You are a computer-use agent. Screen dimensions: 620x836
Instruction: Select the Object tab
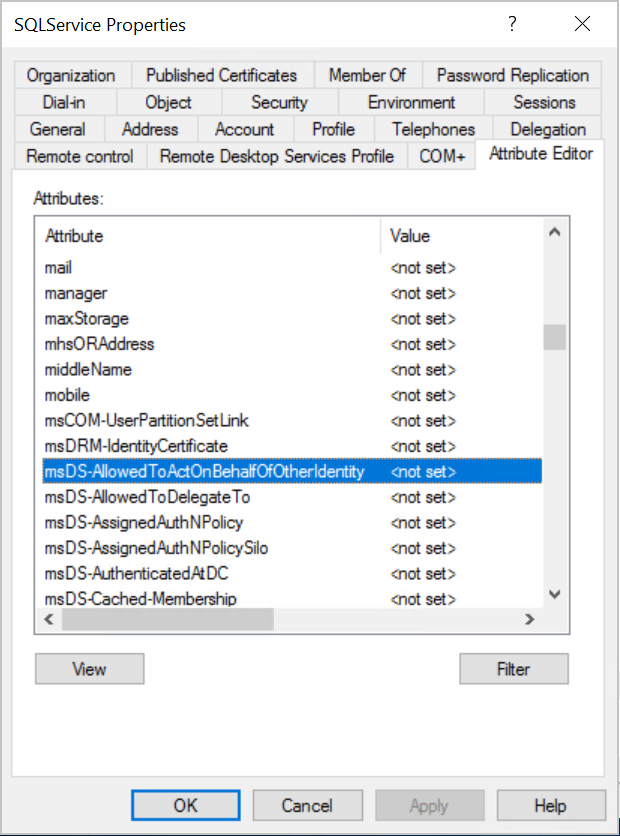167,101
